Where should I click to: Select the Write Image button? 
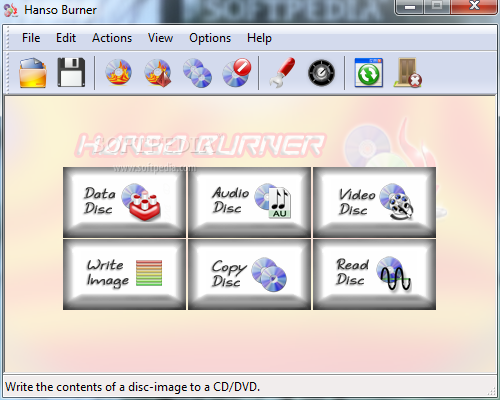[124, 274]
